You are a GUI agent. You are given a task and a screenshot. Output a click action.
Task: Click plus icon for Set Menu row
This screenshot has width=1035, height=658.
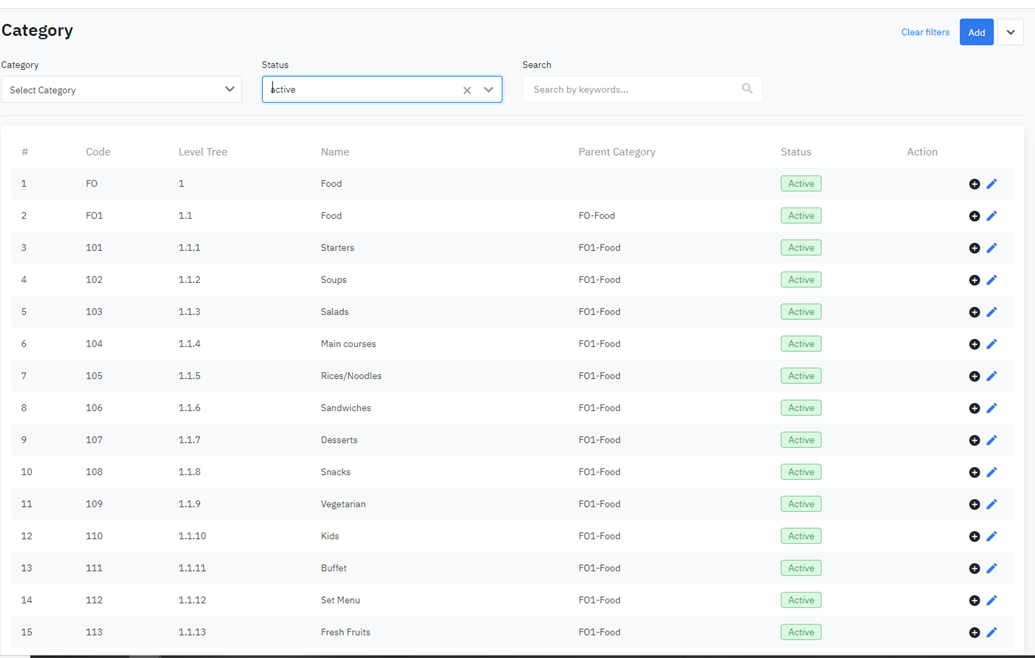[974, 600]
